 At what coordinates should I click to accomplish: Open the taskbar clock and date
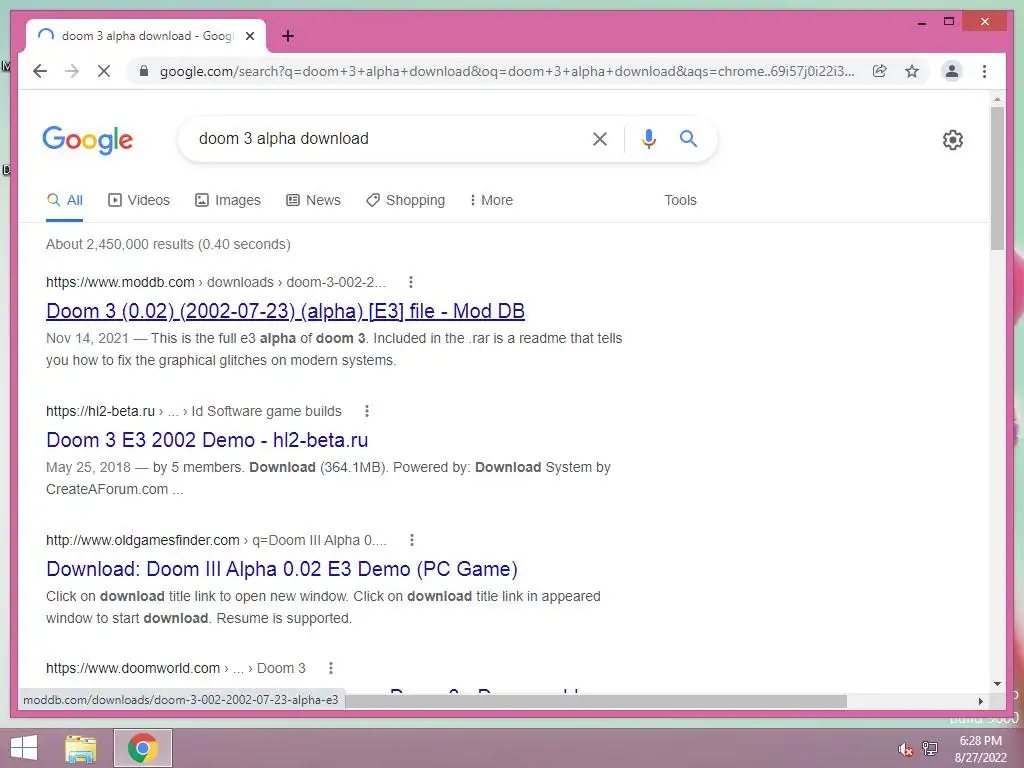coord(980,749)
